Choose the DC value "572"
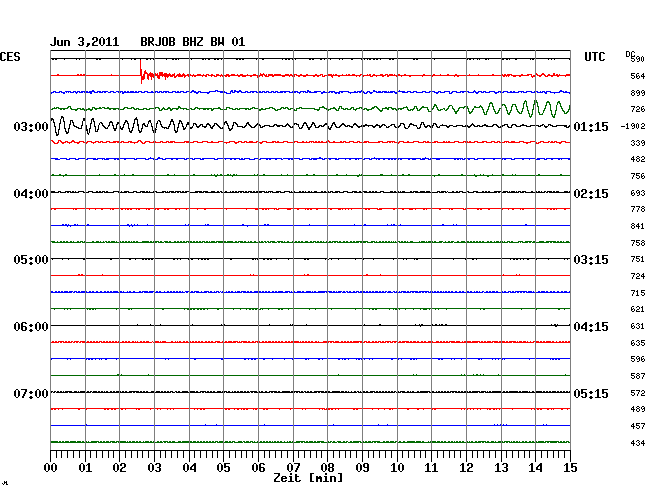The width and height of the screenshot is (650, 494). pyautogui.click(x=638, y=393)
